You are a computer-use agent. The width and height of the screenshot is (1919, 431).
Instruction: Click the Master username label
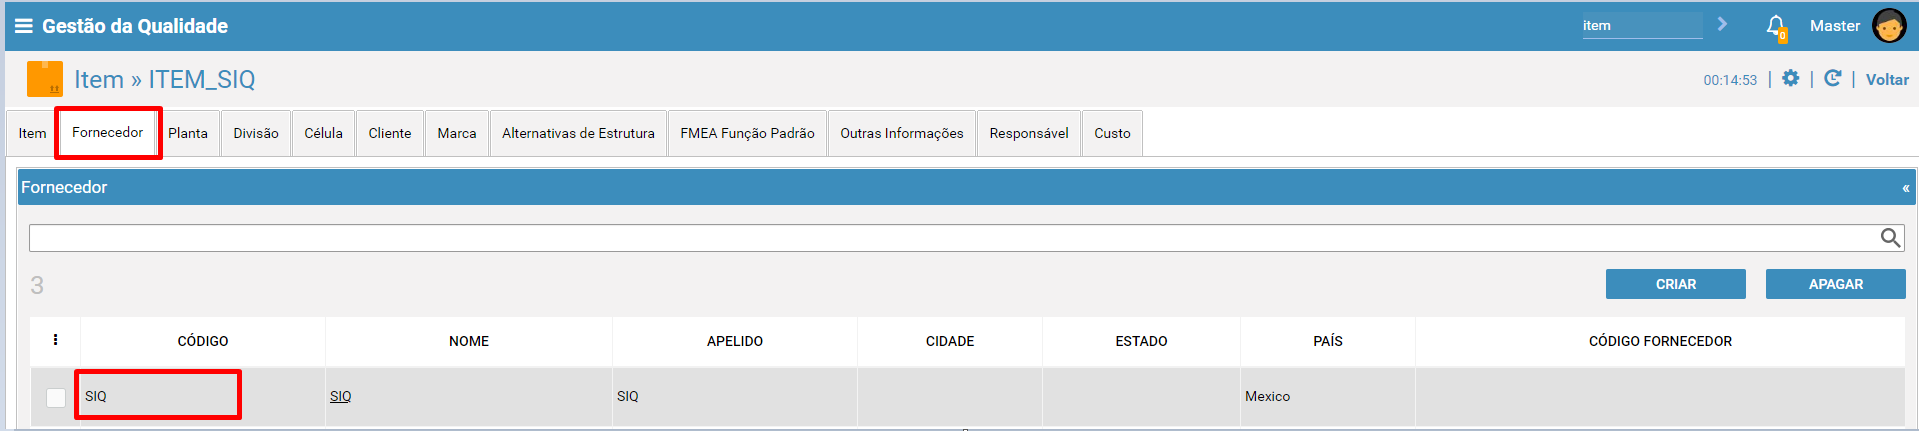[x=1835, y=26]
